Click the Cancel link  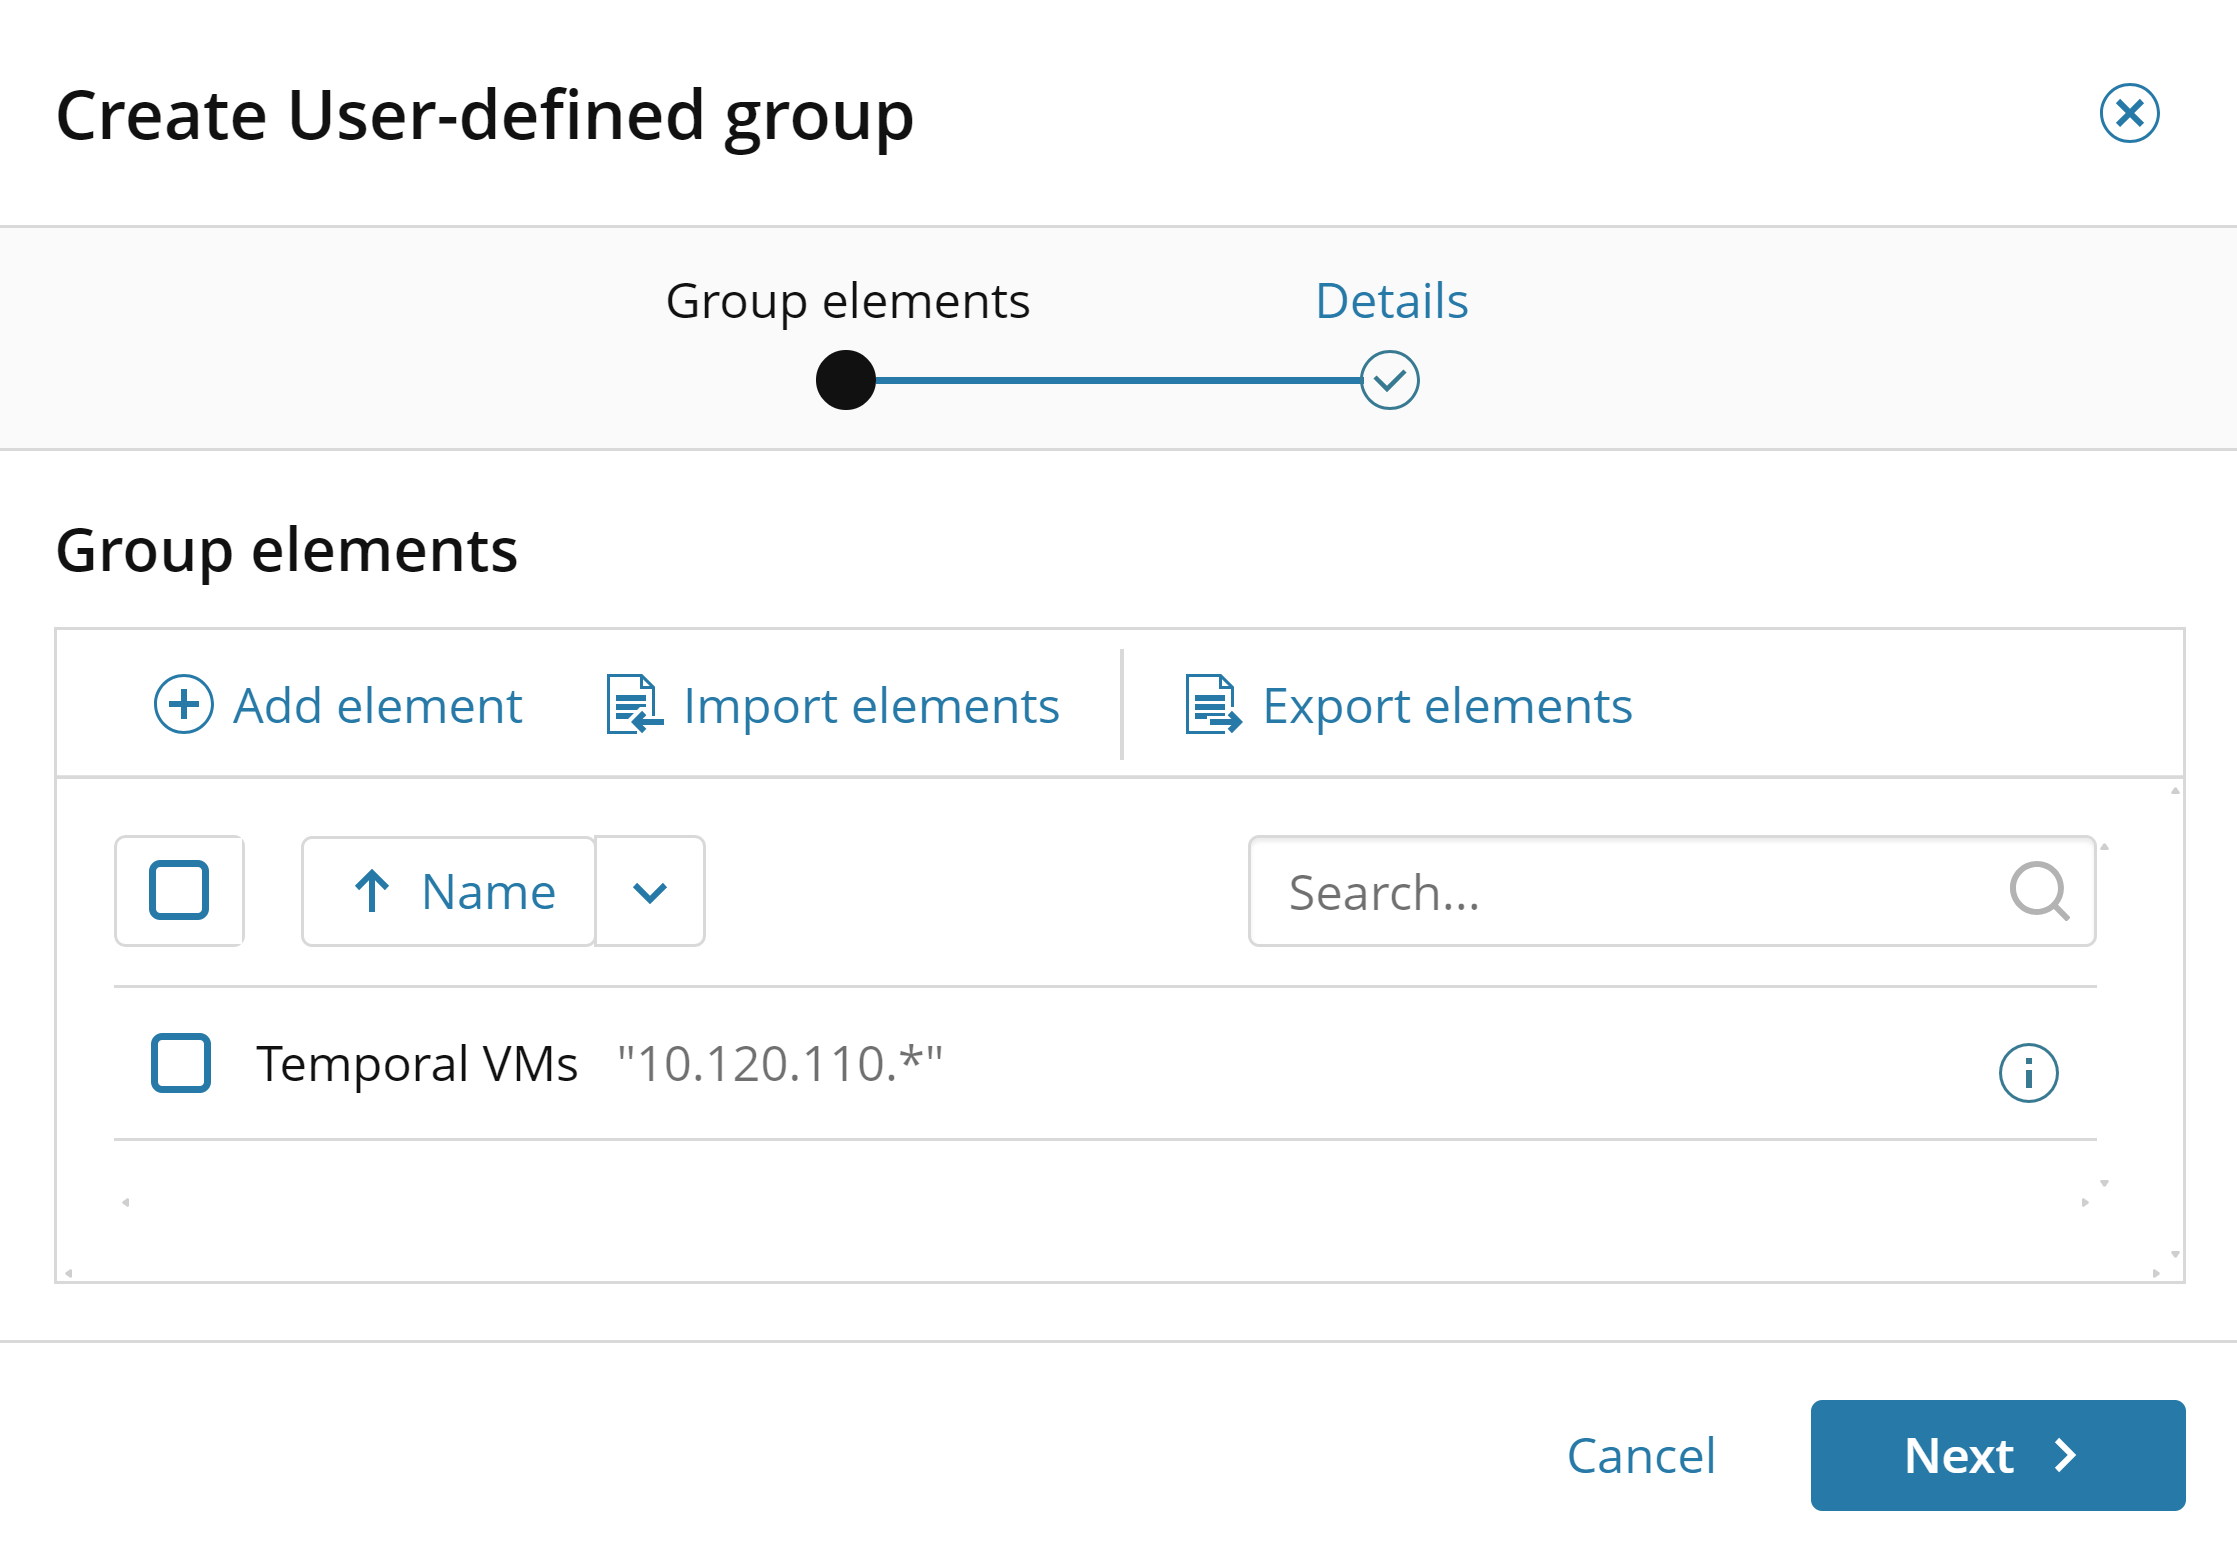coord(1641,1456)
